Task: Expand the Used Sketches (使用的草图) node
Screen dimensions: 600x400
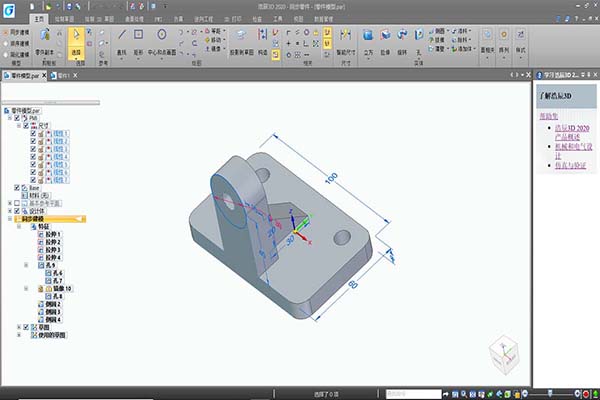Action: tap(19, 335)
